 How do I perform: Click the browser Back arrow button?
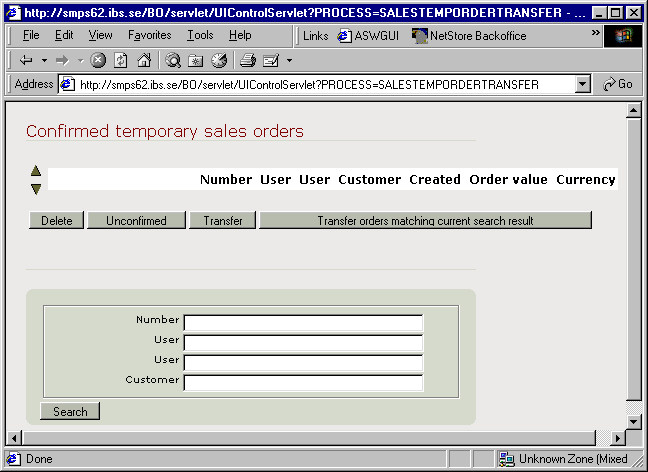[26, 60]
